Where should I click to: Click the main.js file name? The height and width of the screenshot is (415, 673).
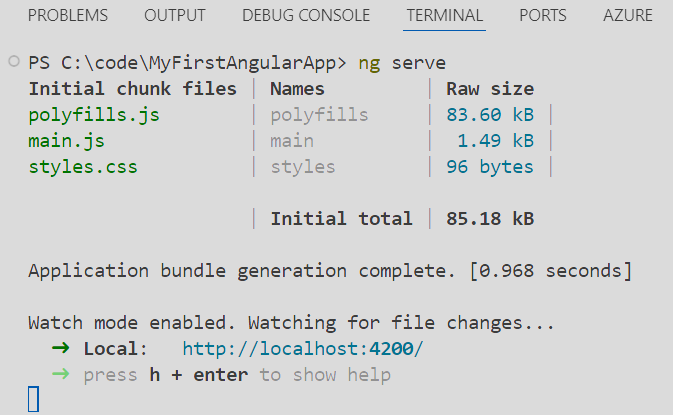pos(66,141)
